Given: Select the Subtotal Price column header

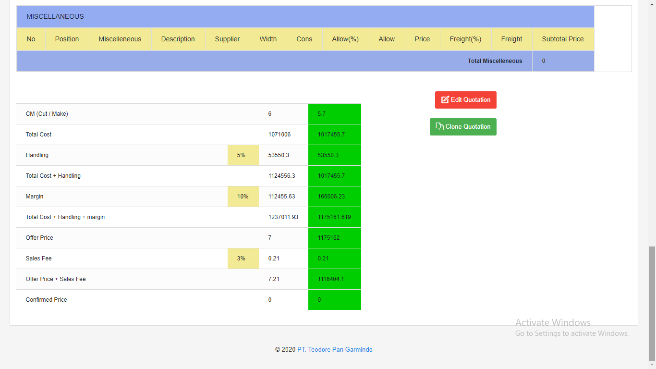Looking at the screenshot, I should (x=563, y=39).
